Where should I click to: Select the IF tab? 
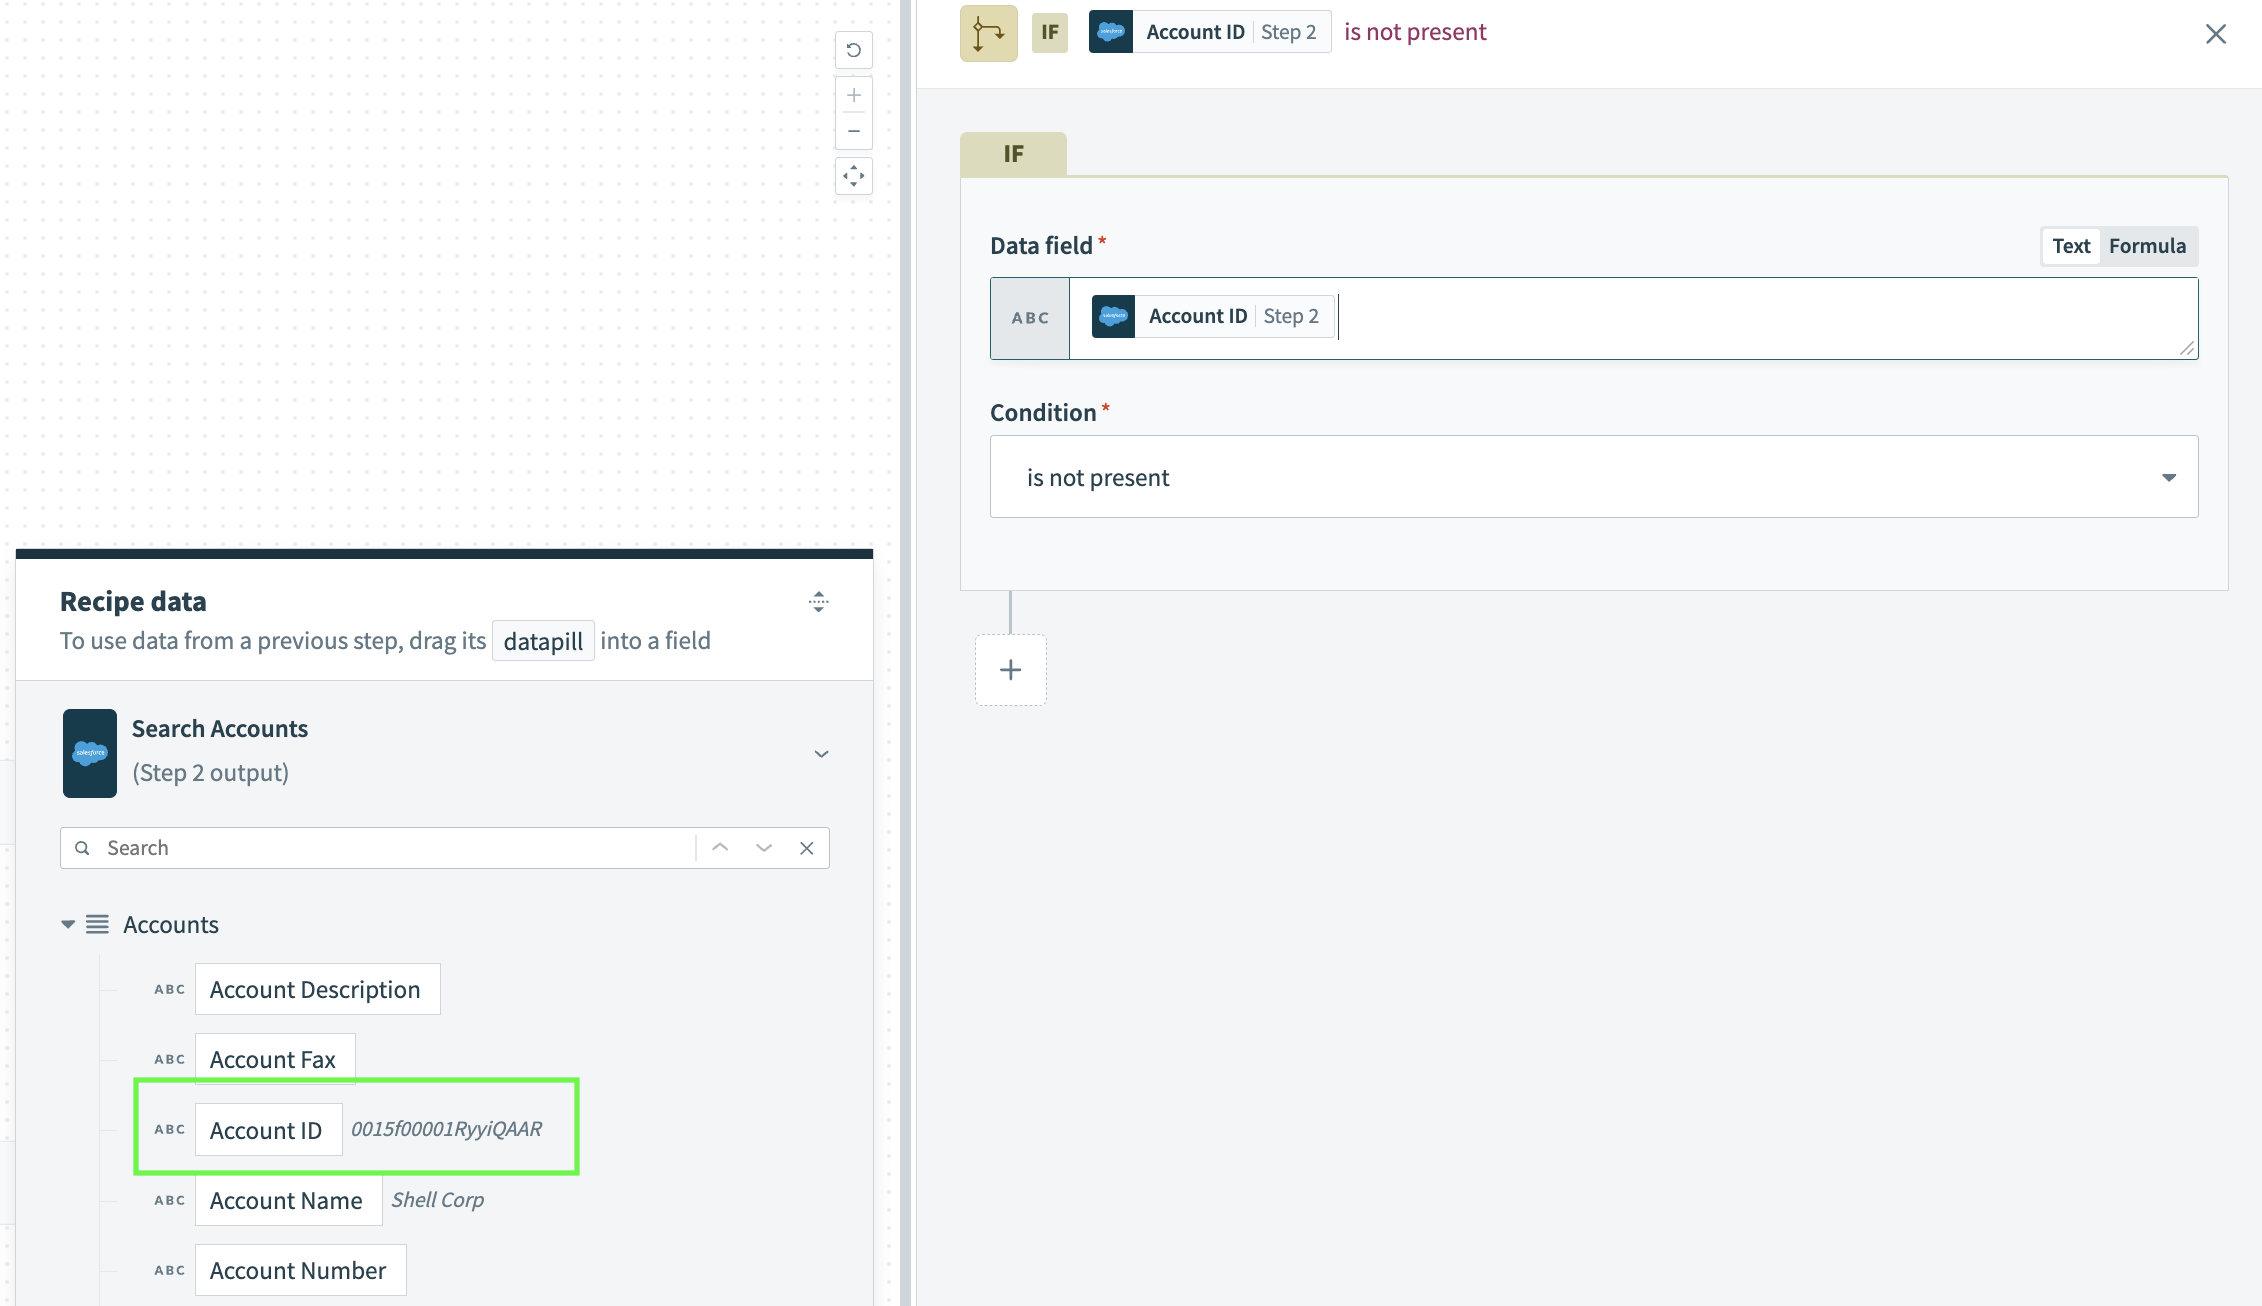pyautogui.click(x=1013, y=154)
